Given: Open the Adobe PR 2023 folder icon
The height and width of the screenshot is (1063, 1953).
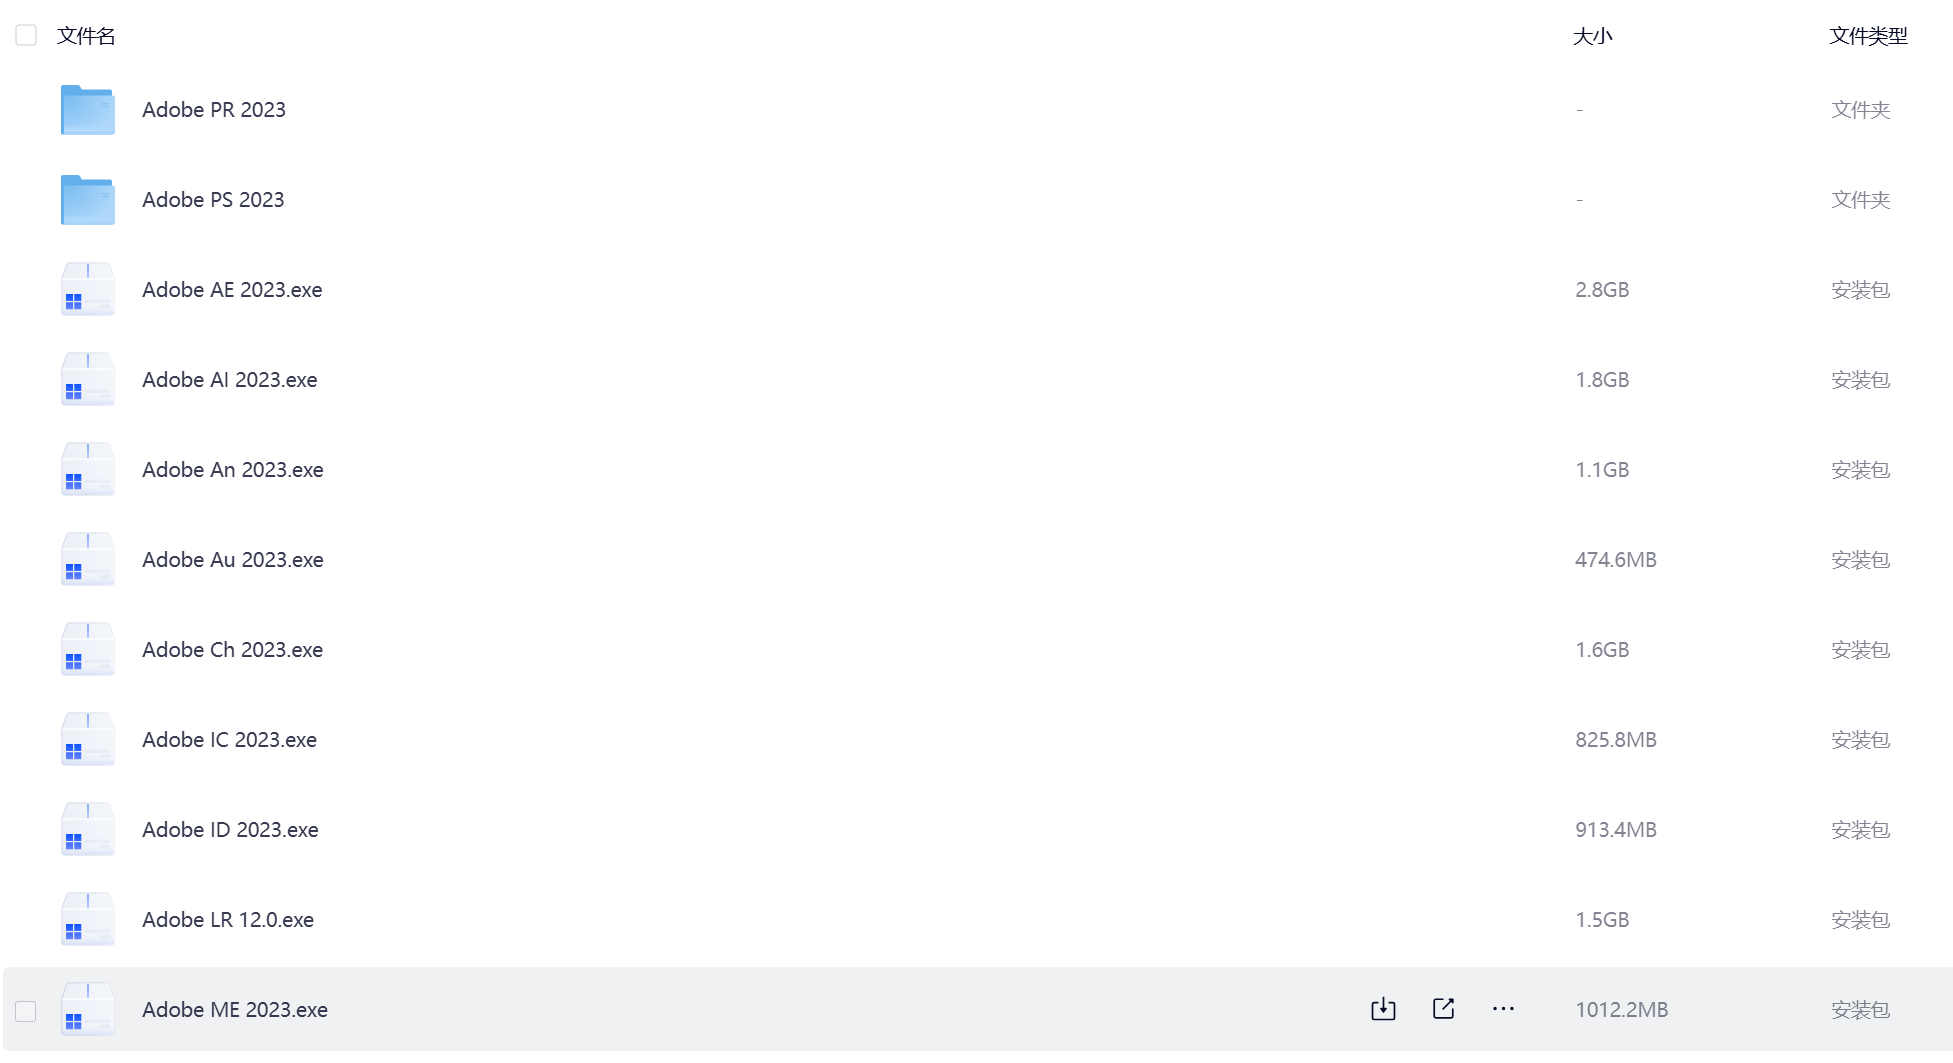Looking at the screenshot, I should tap(88, 110).
